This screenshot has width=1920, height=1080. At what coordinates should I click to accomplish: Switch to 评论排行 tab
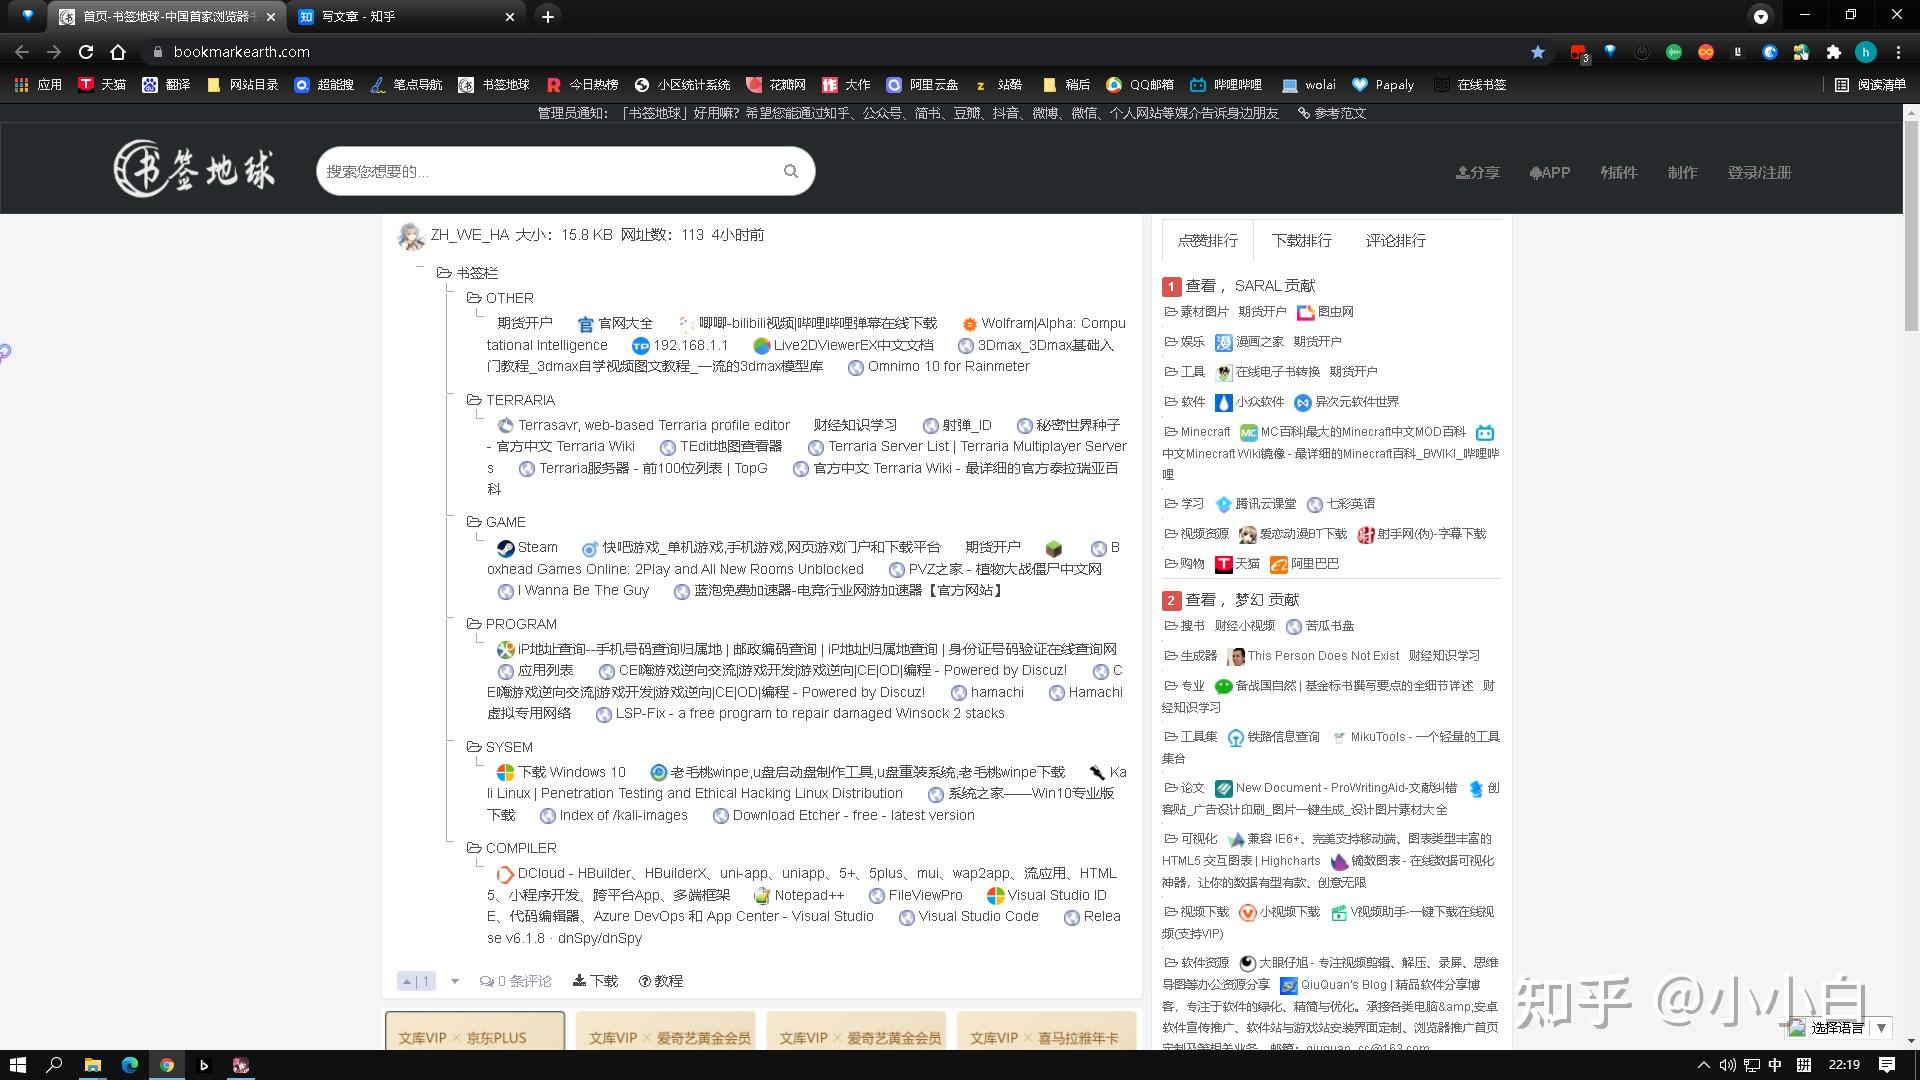click(1395, 240)
